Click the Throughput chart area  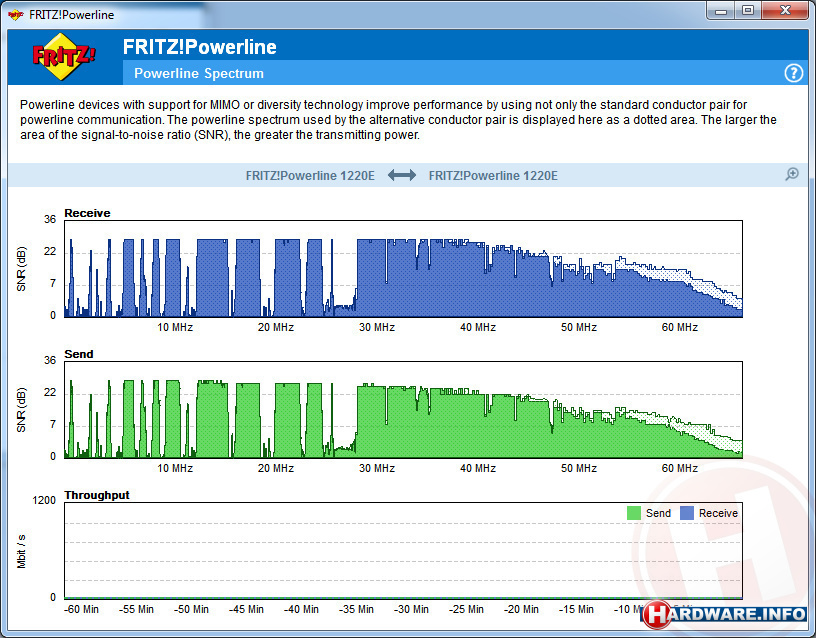[x=403, y=551]
